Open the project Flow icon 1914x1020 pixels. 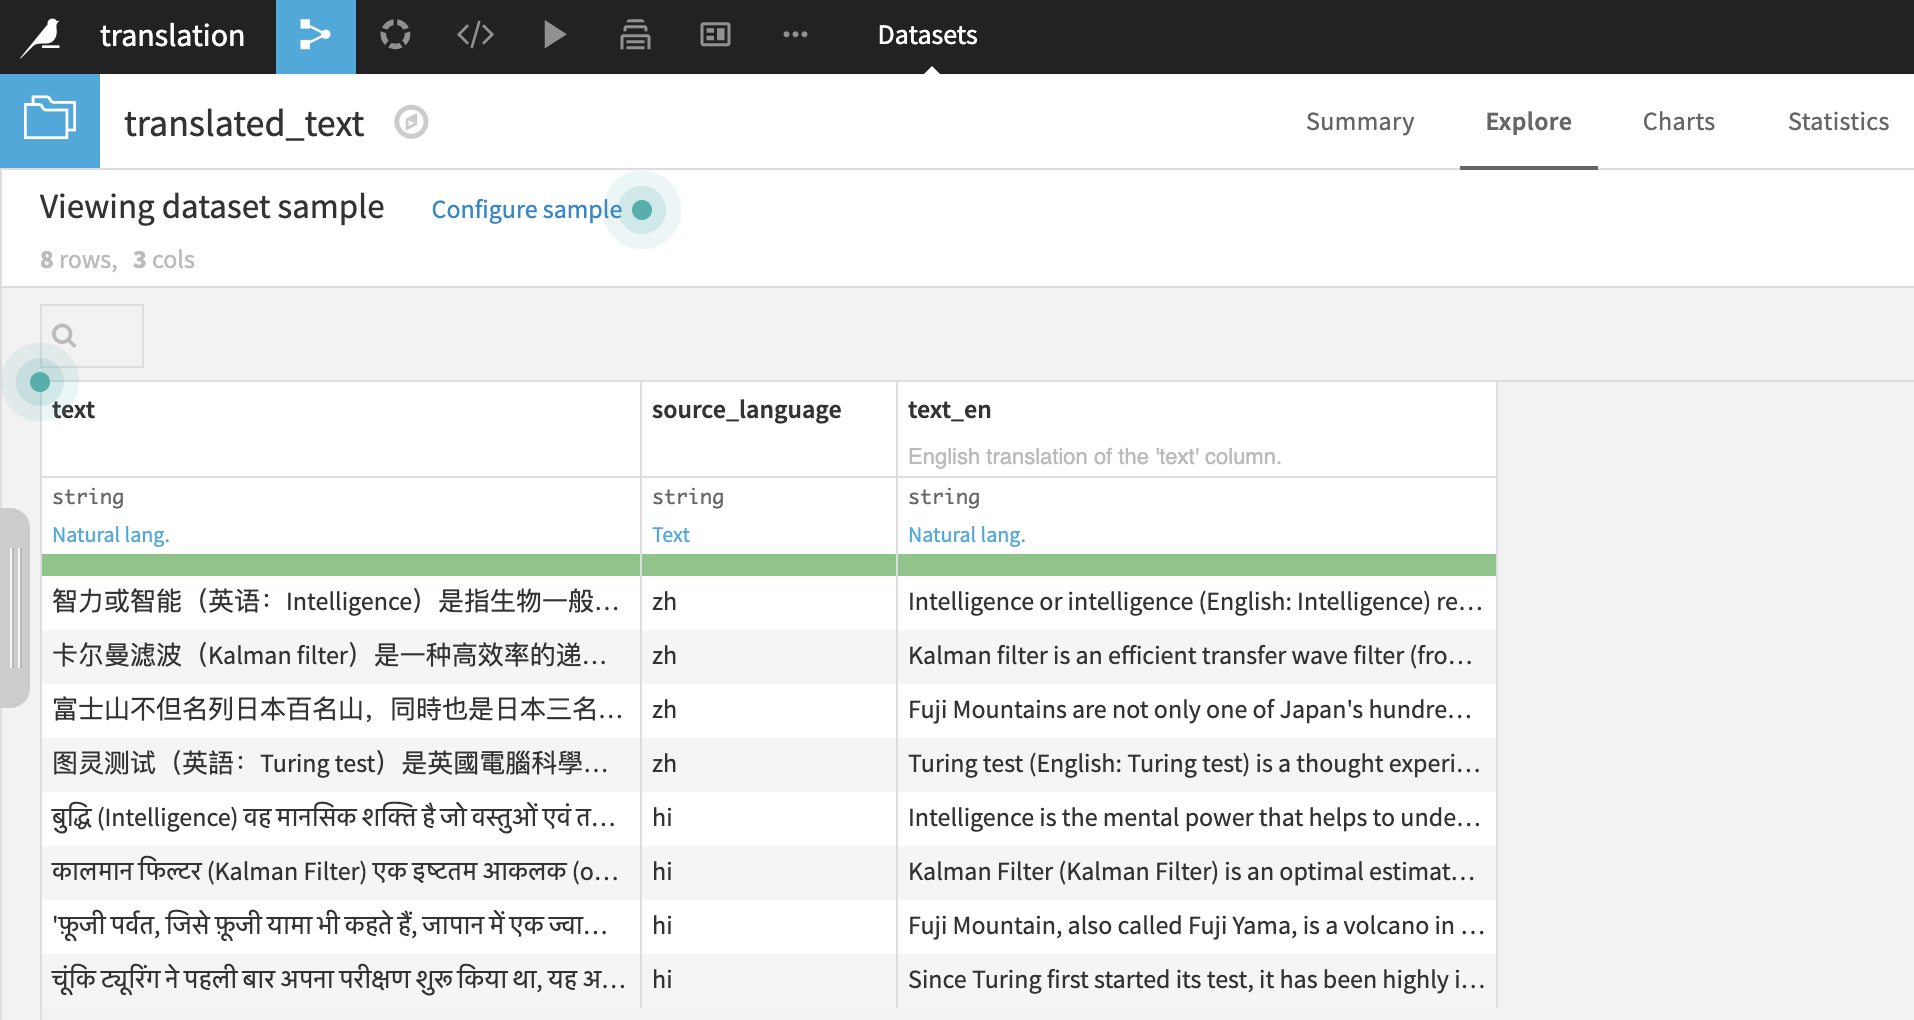coord(315,35)
